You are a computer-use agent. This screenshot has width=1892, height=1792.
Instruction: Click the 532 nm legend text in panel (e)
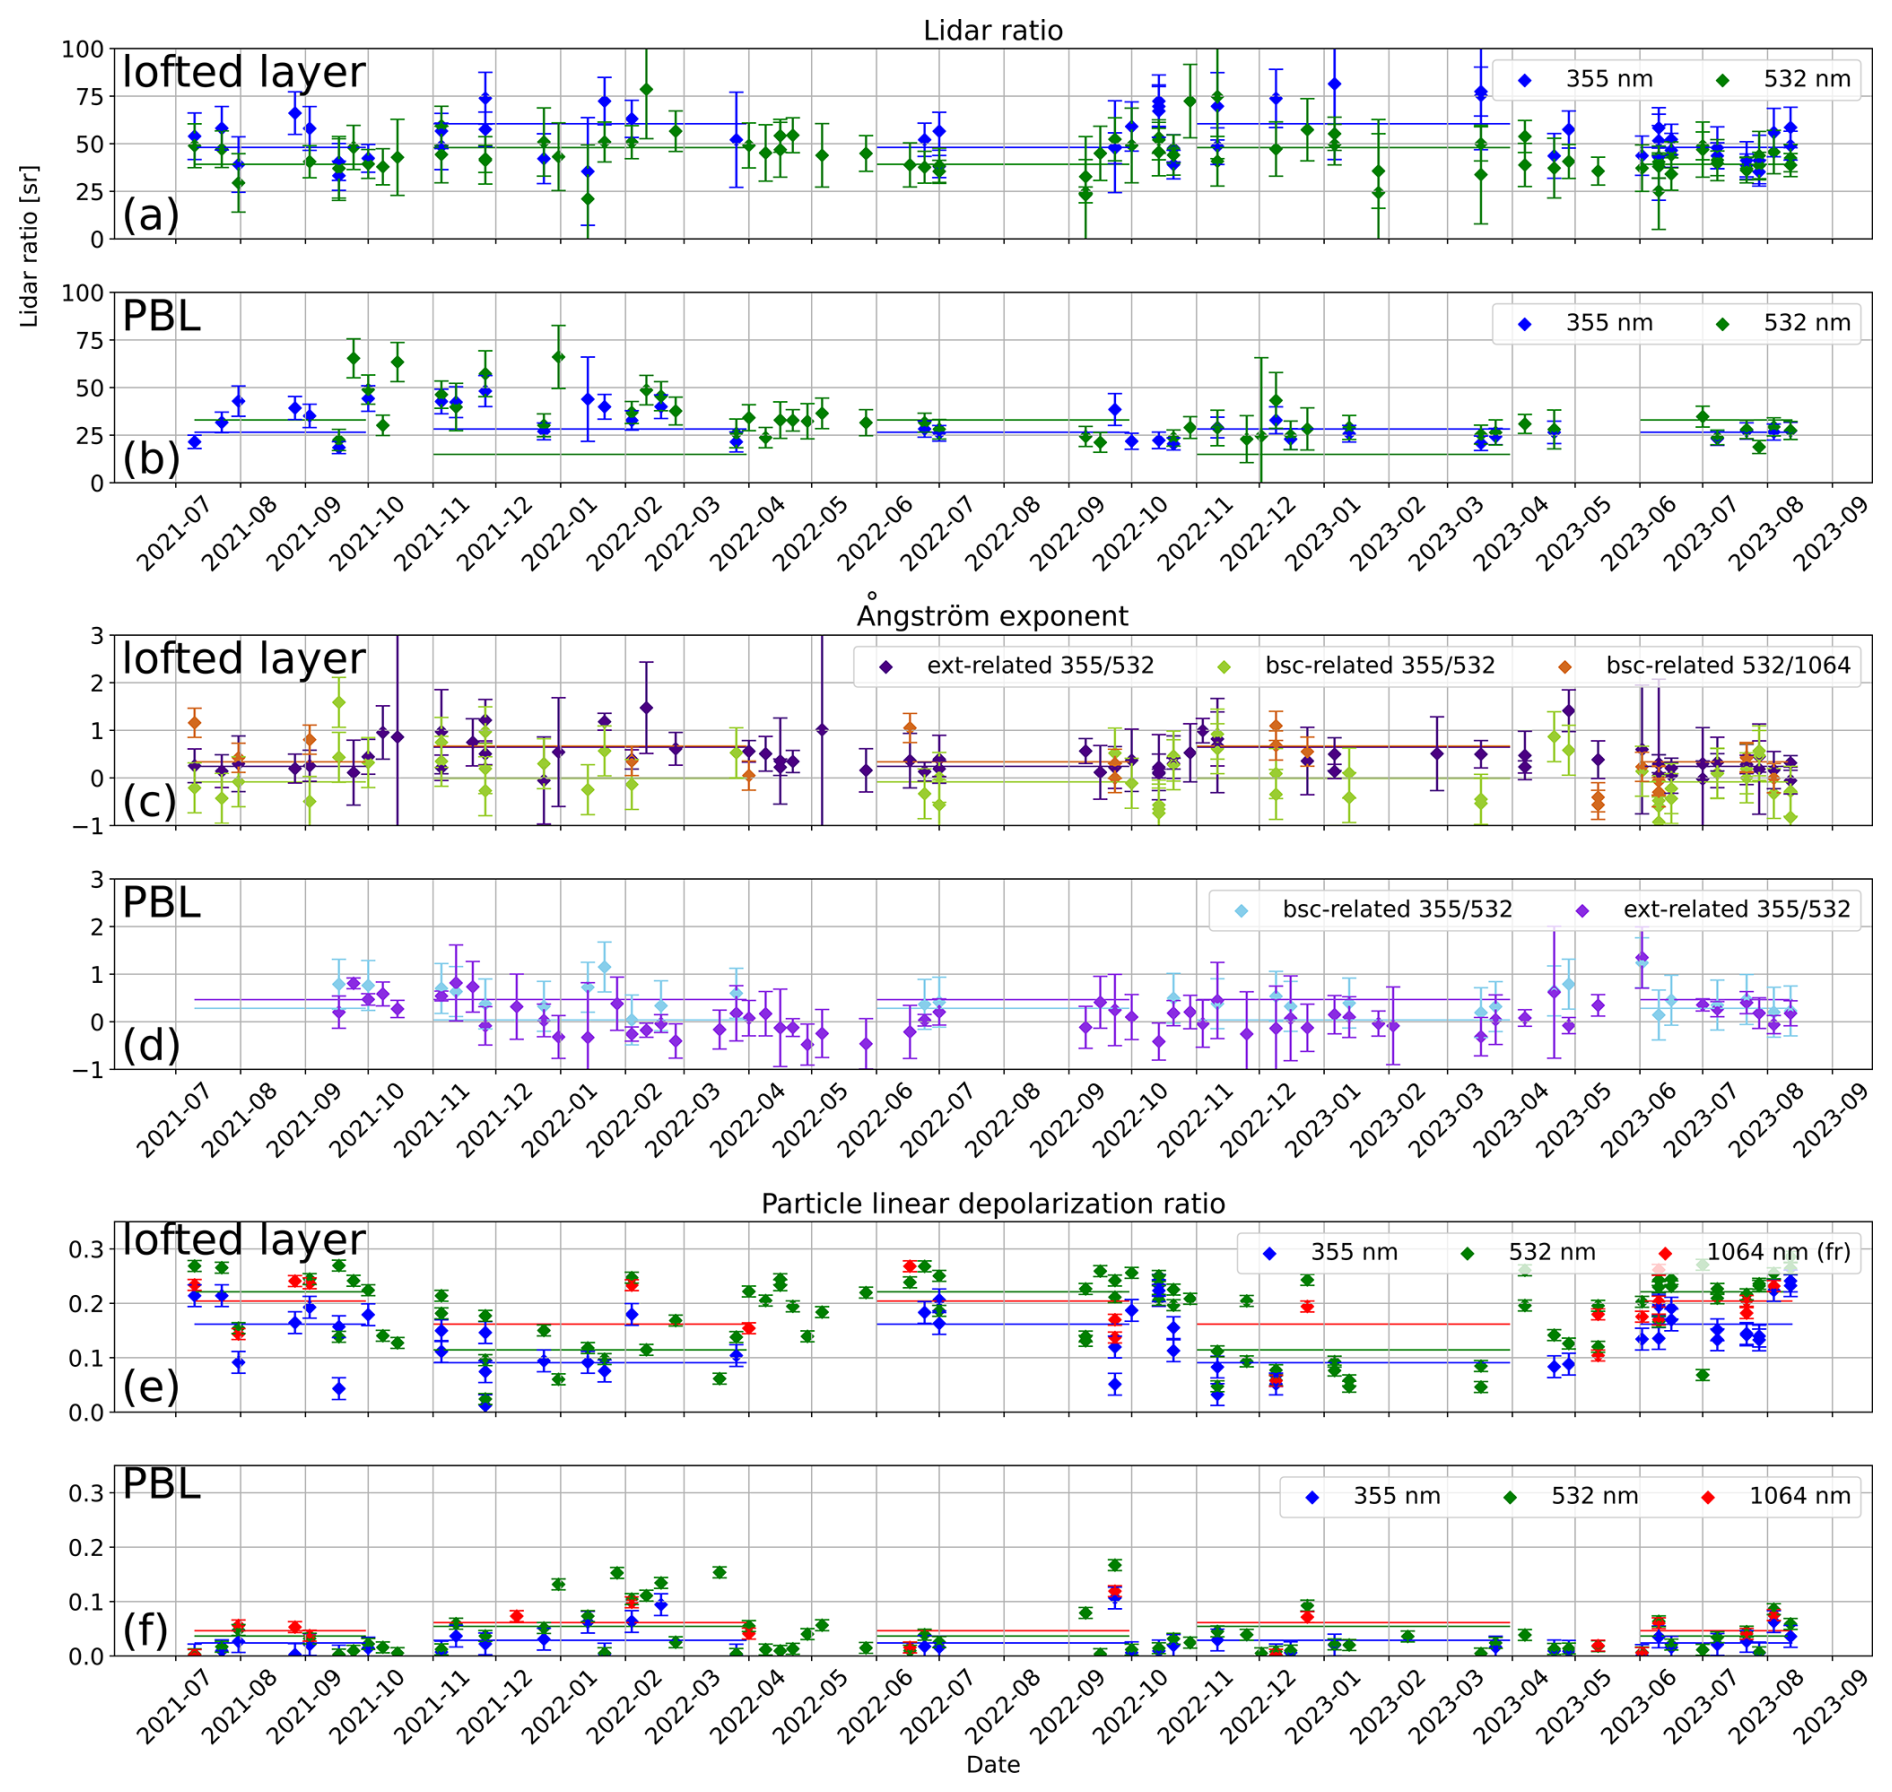[1551, 1253]
